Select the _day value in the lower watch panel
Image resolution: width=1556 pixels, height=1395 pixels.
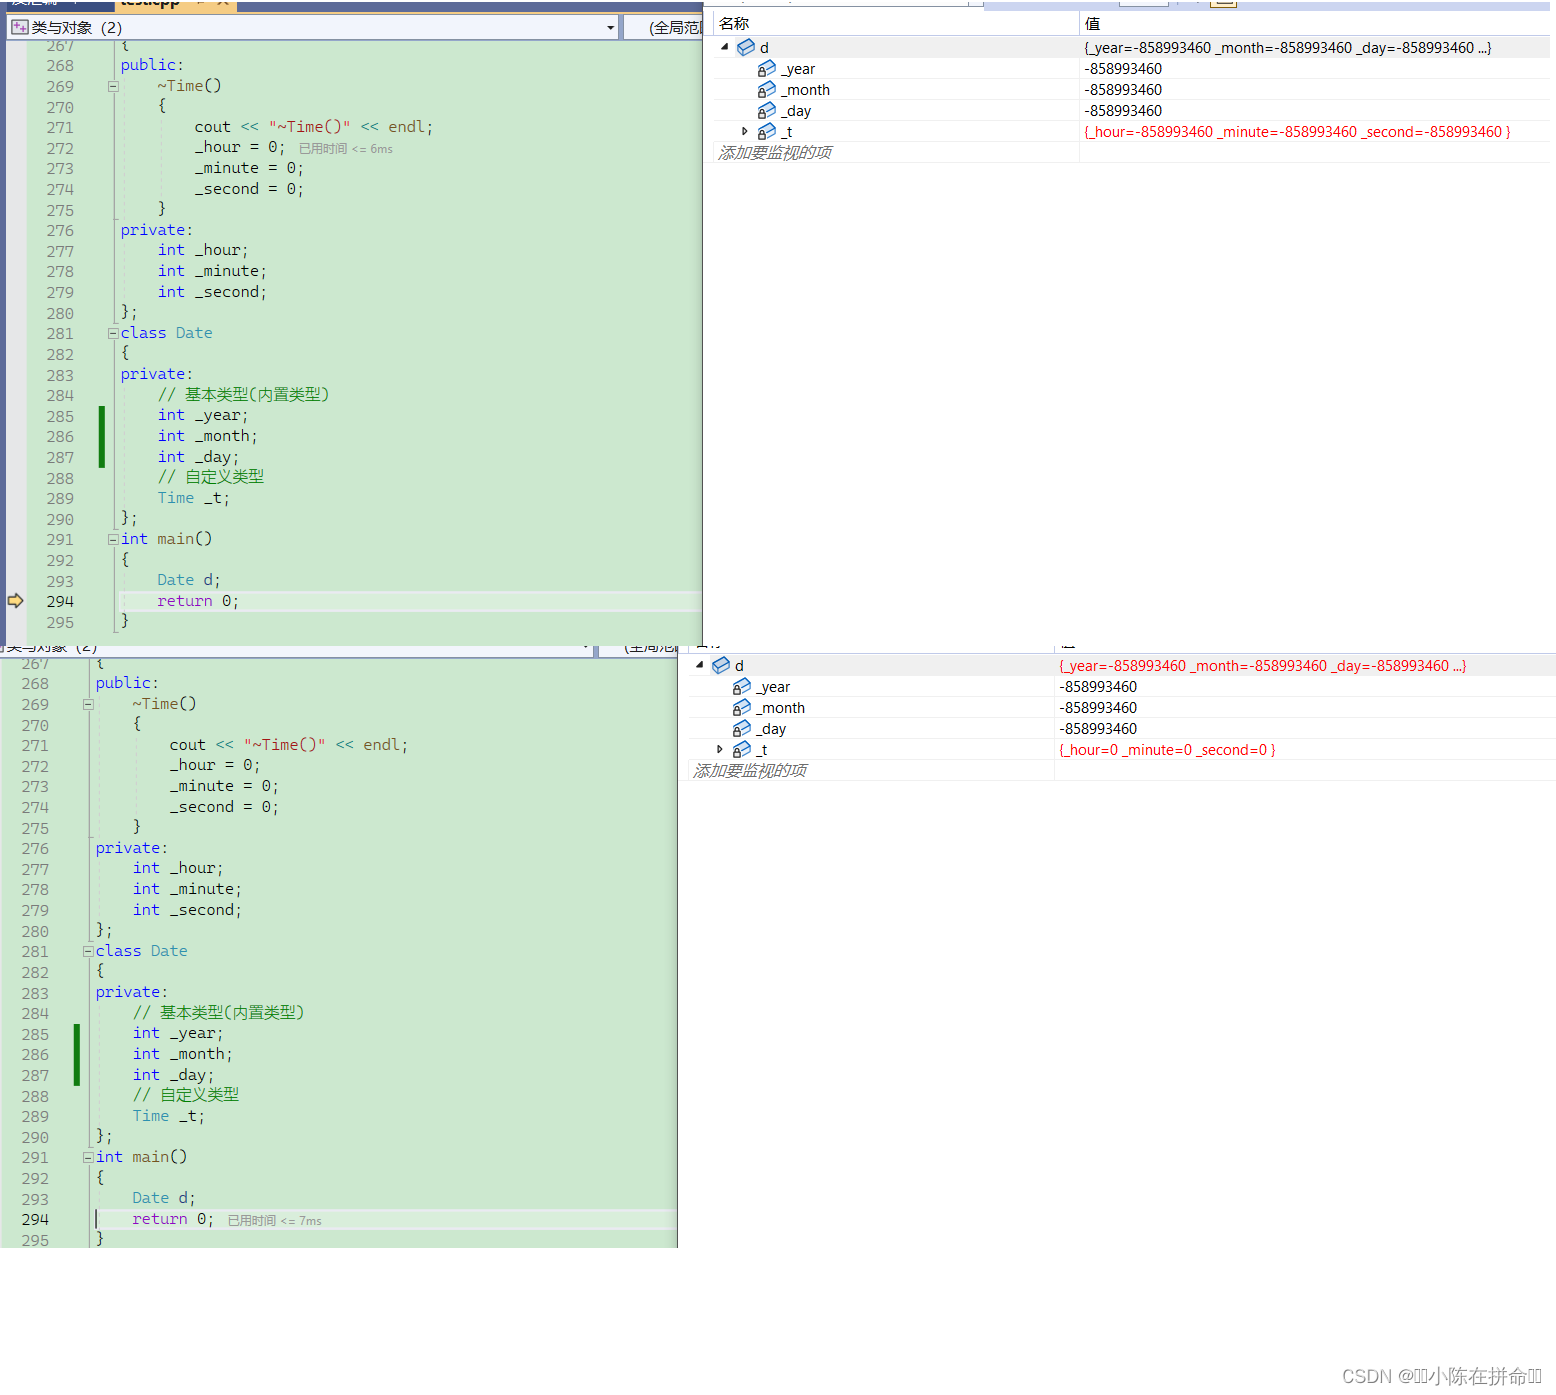pos(1098,729)
